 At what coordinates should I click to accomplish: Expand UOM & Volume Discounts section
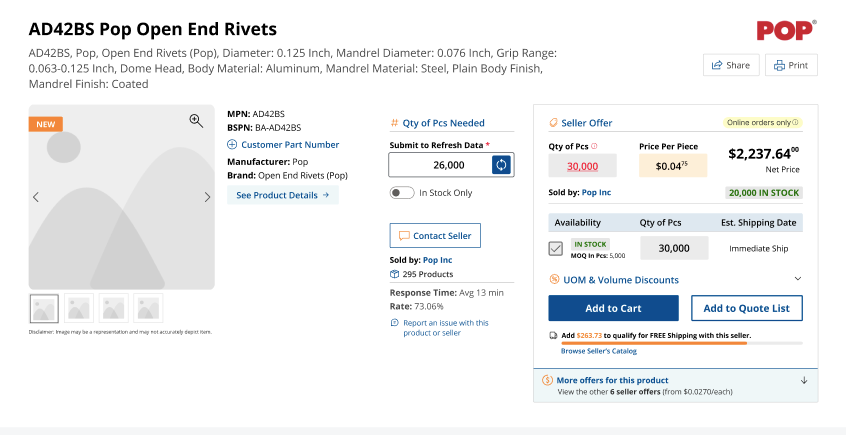click(797, 279)
